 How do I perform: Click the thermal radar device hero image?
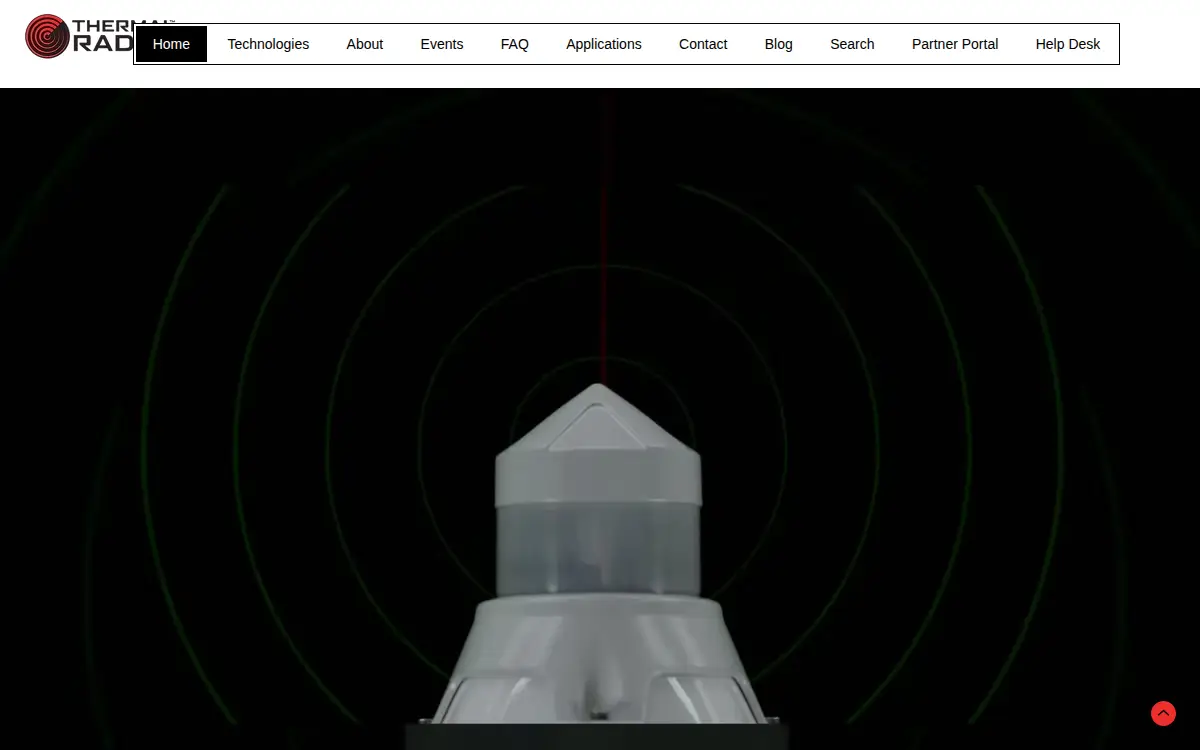click(600, 419)
